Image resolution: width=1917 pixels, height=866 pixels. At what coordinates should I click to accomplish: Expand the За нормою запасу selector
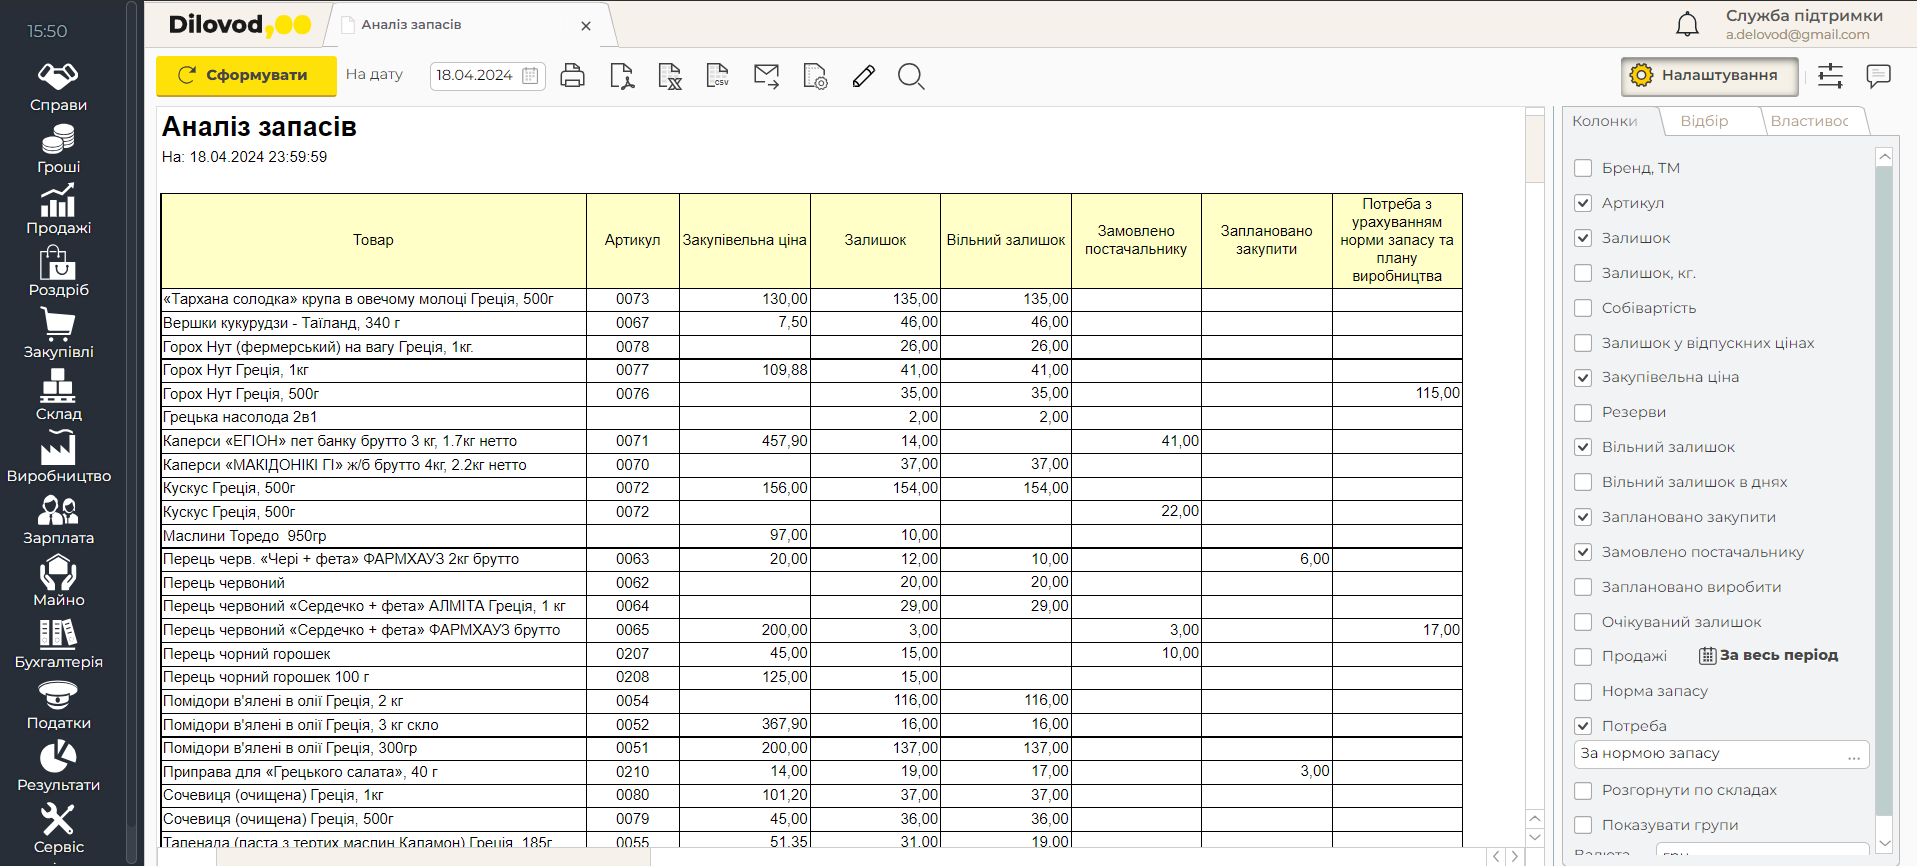[1853, 755]
